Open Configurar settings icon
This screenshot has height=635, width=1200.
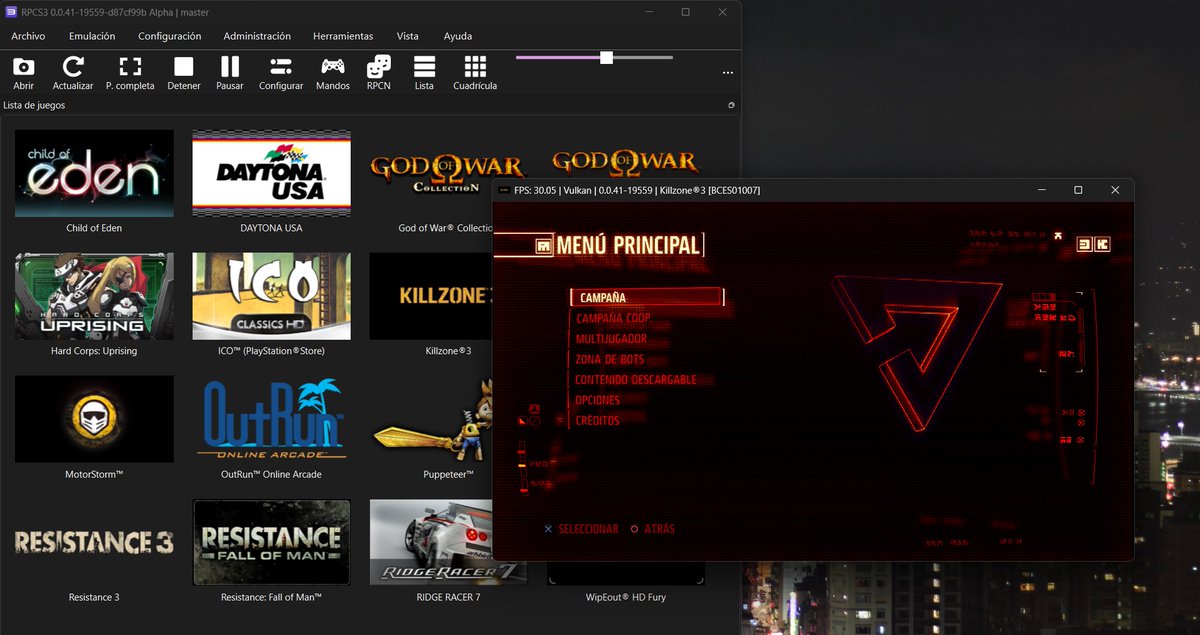[x=281, y=67]
